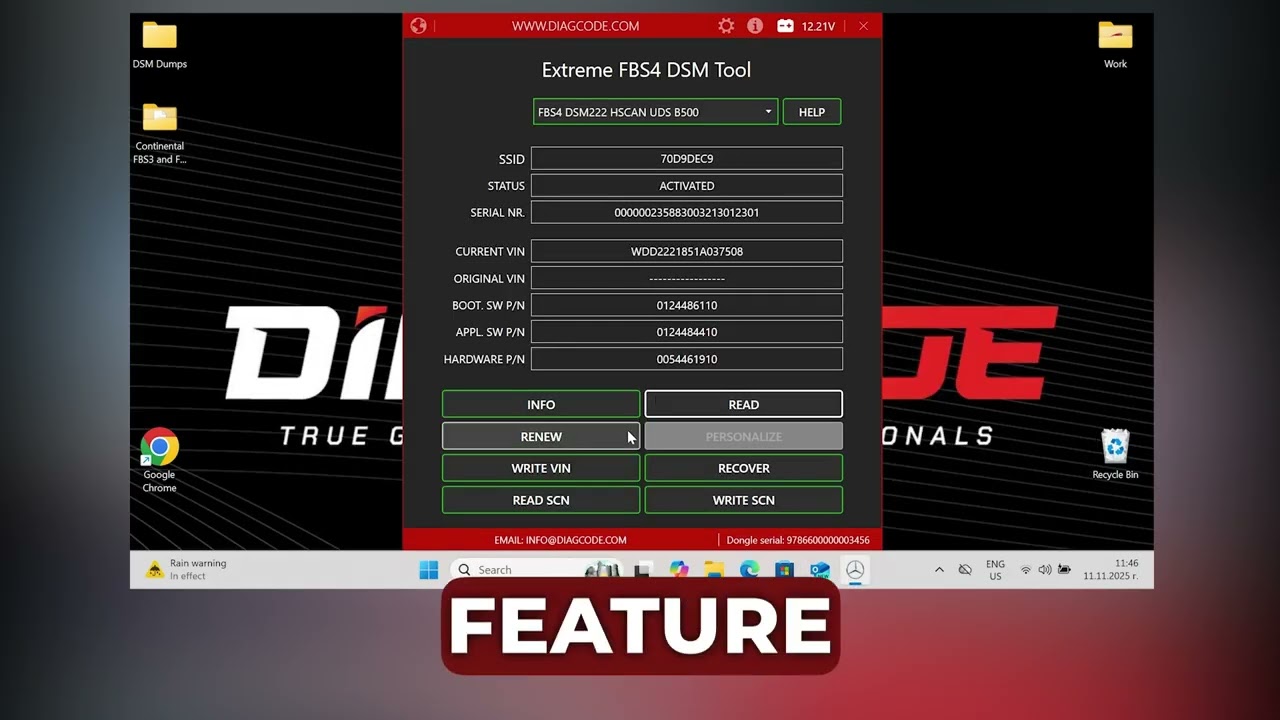Open the Recycle Bin
This screenshot has height=720, width=1280.
[x=1115, y=454]
